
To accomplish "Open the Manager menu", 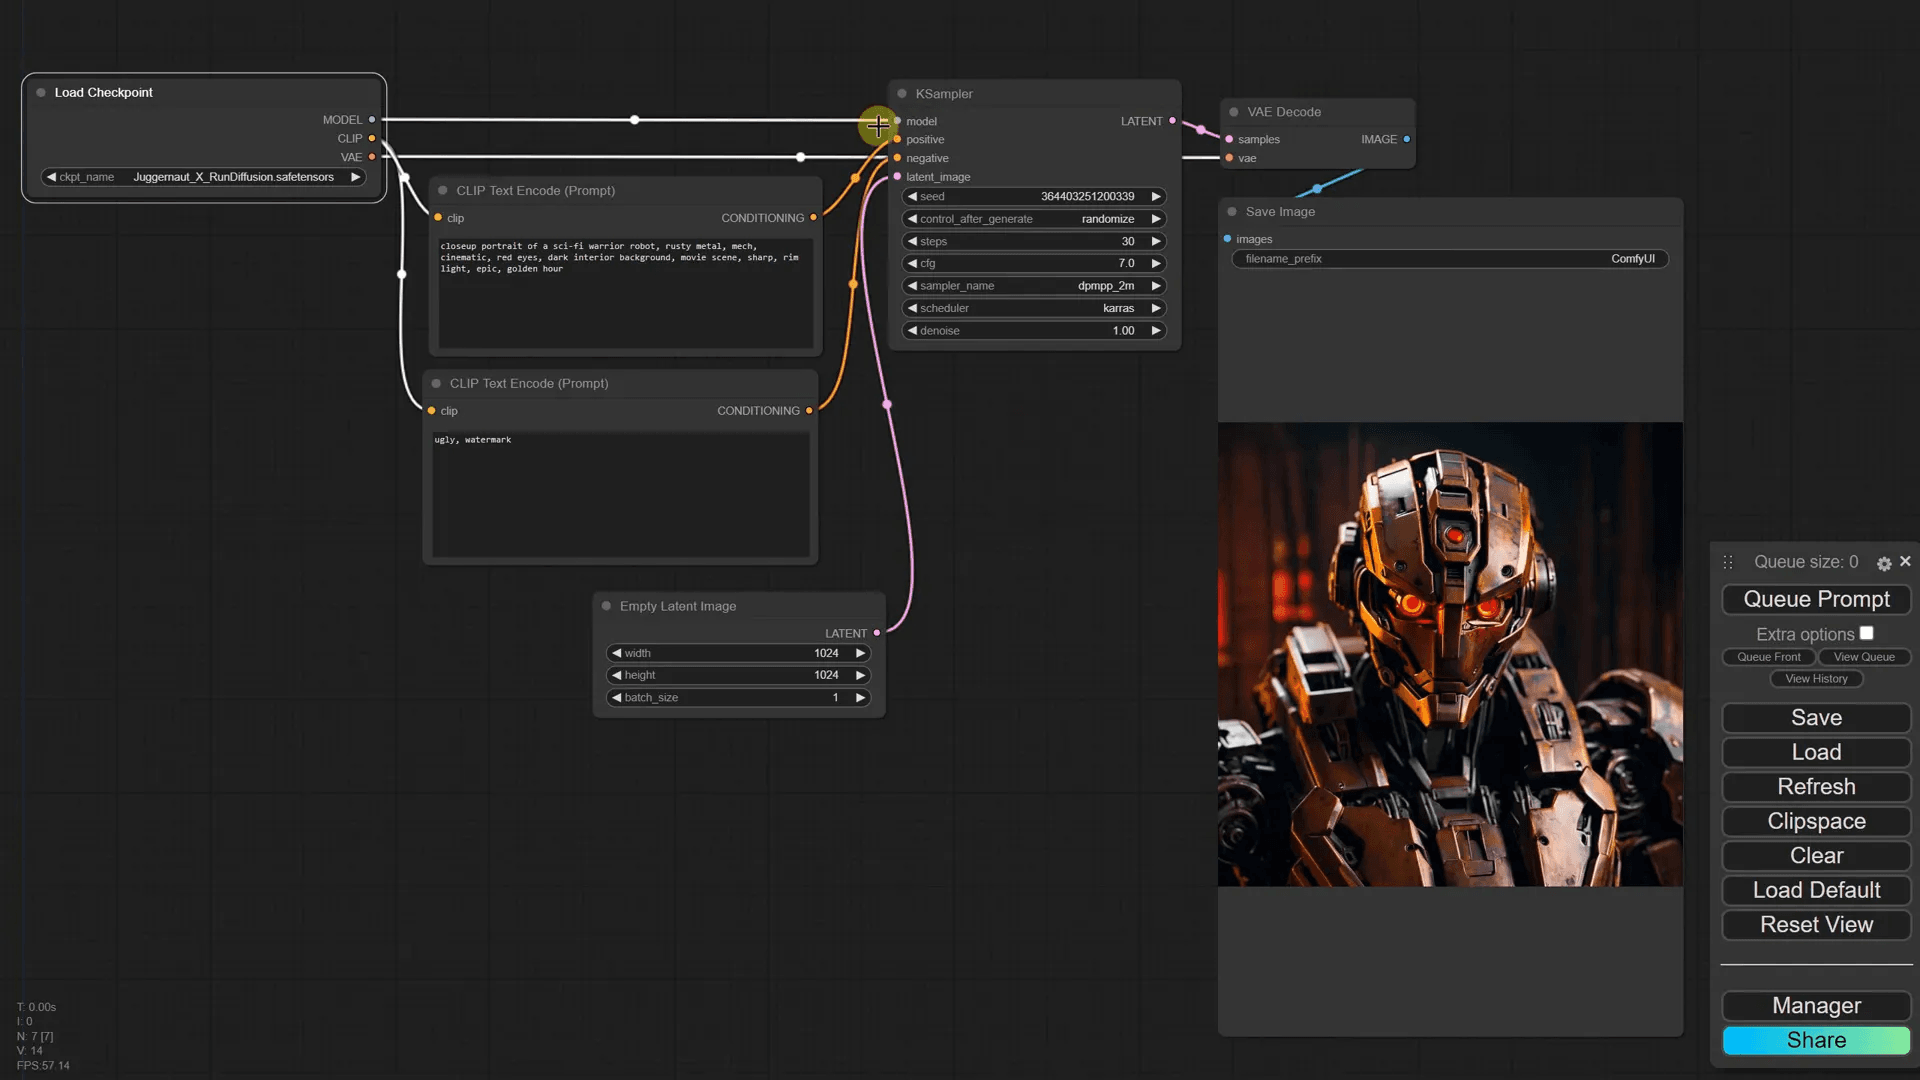I will point(1816,1006).
